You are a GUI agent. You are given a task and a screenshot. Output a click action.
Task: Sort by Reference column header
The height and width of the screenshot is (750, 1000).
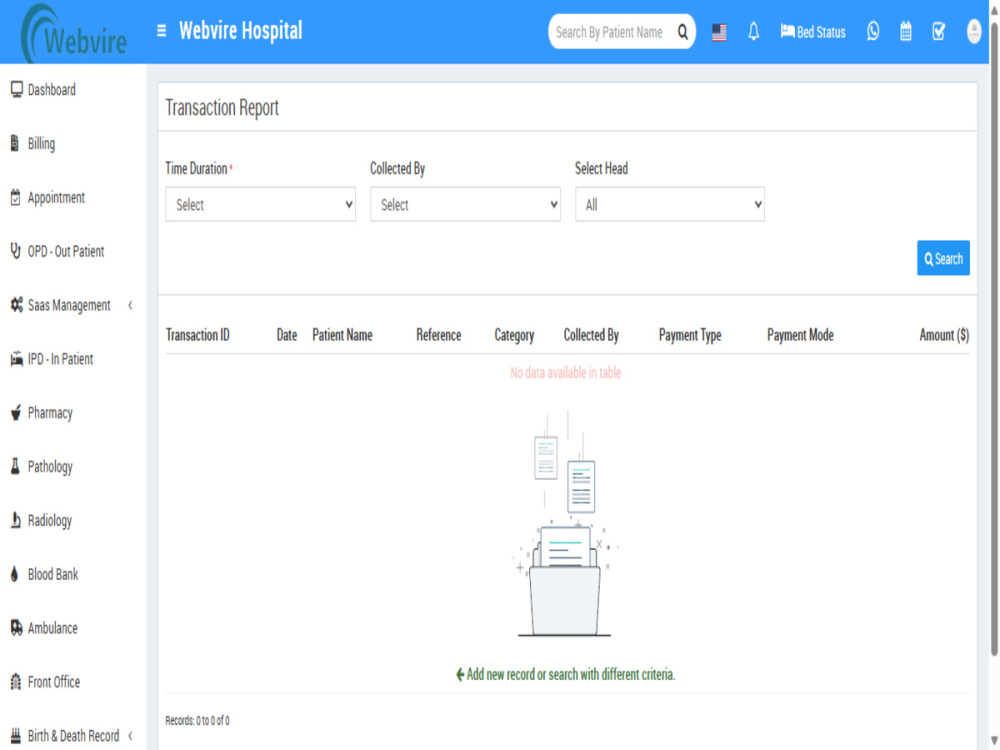tap(438, 335)
